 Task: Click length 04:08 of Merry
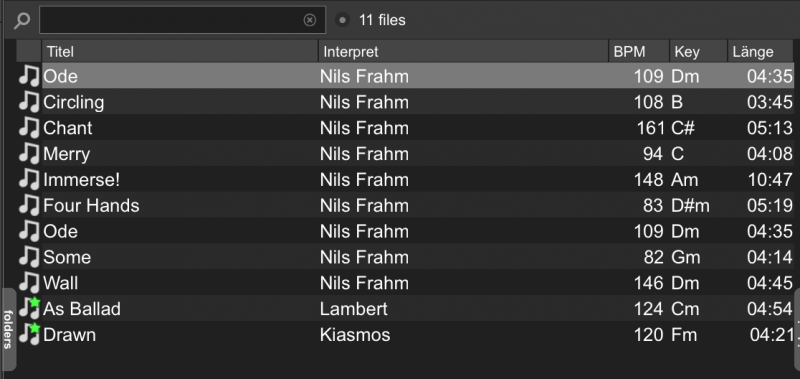pos(770,154)
